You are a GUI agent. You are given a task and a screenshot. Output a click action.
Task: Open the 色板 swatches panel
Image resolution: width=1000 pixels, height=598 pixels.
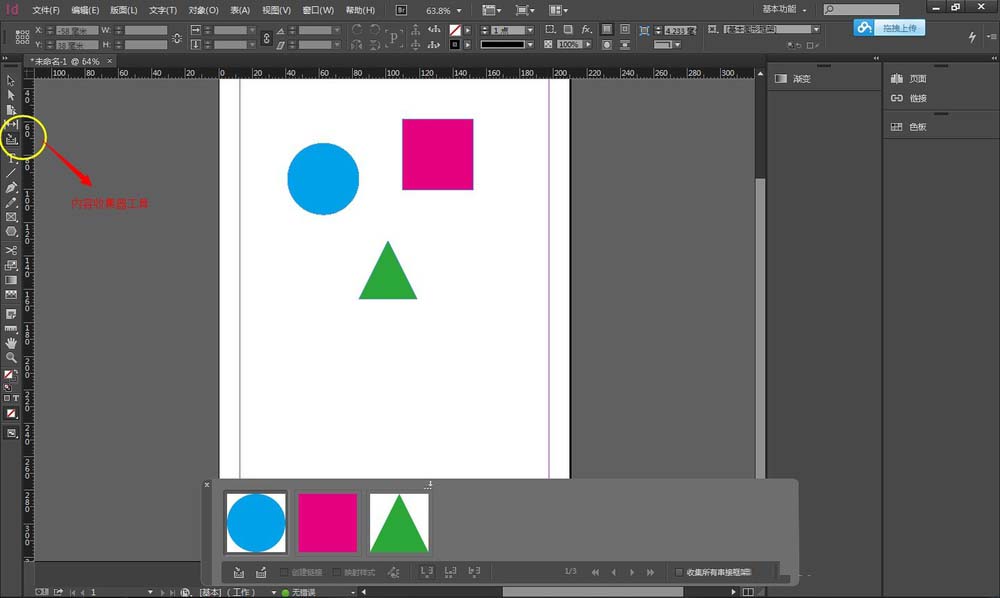(916, 127)
